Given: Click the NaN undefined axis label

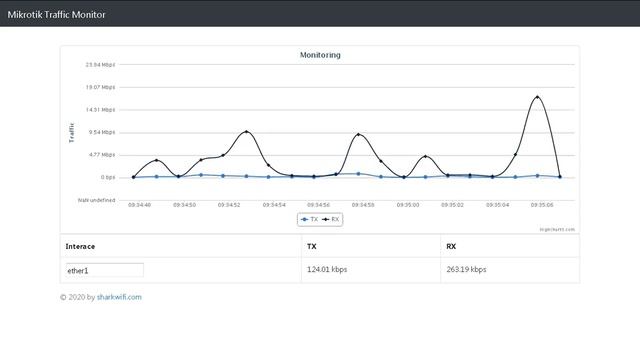Looking at the screenshot, I should [x=97, y=200].
